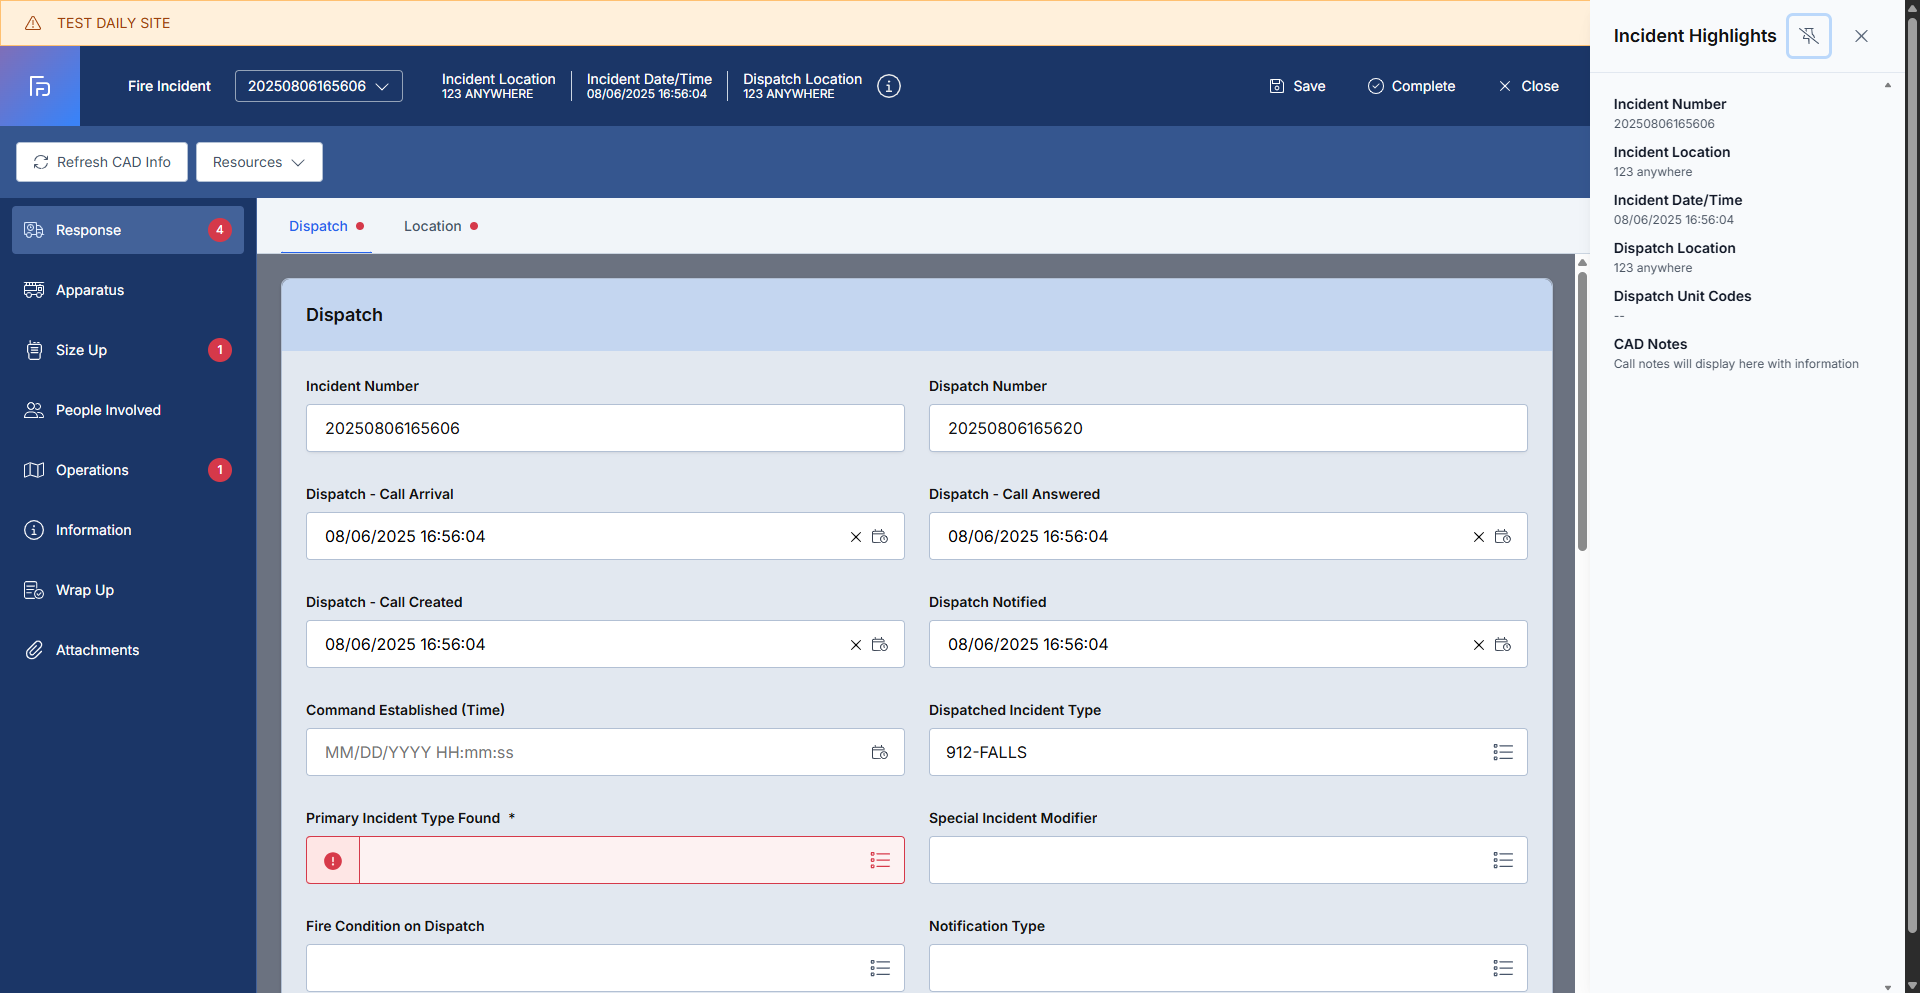Open the Response section
This screenshot has height=993, width=1920.
tap(128, 230)
